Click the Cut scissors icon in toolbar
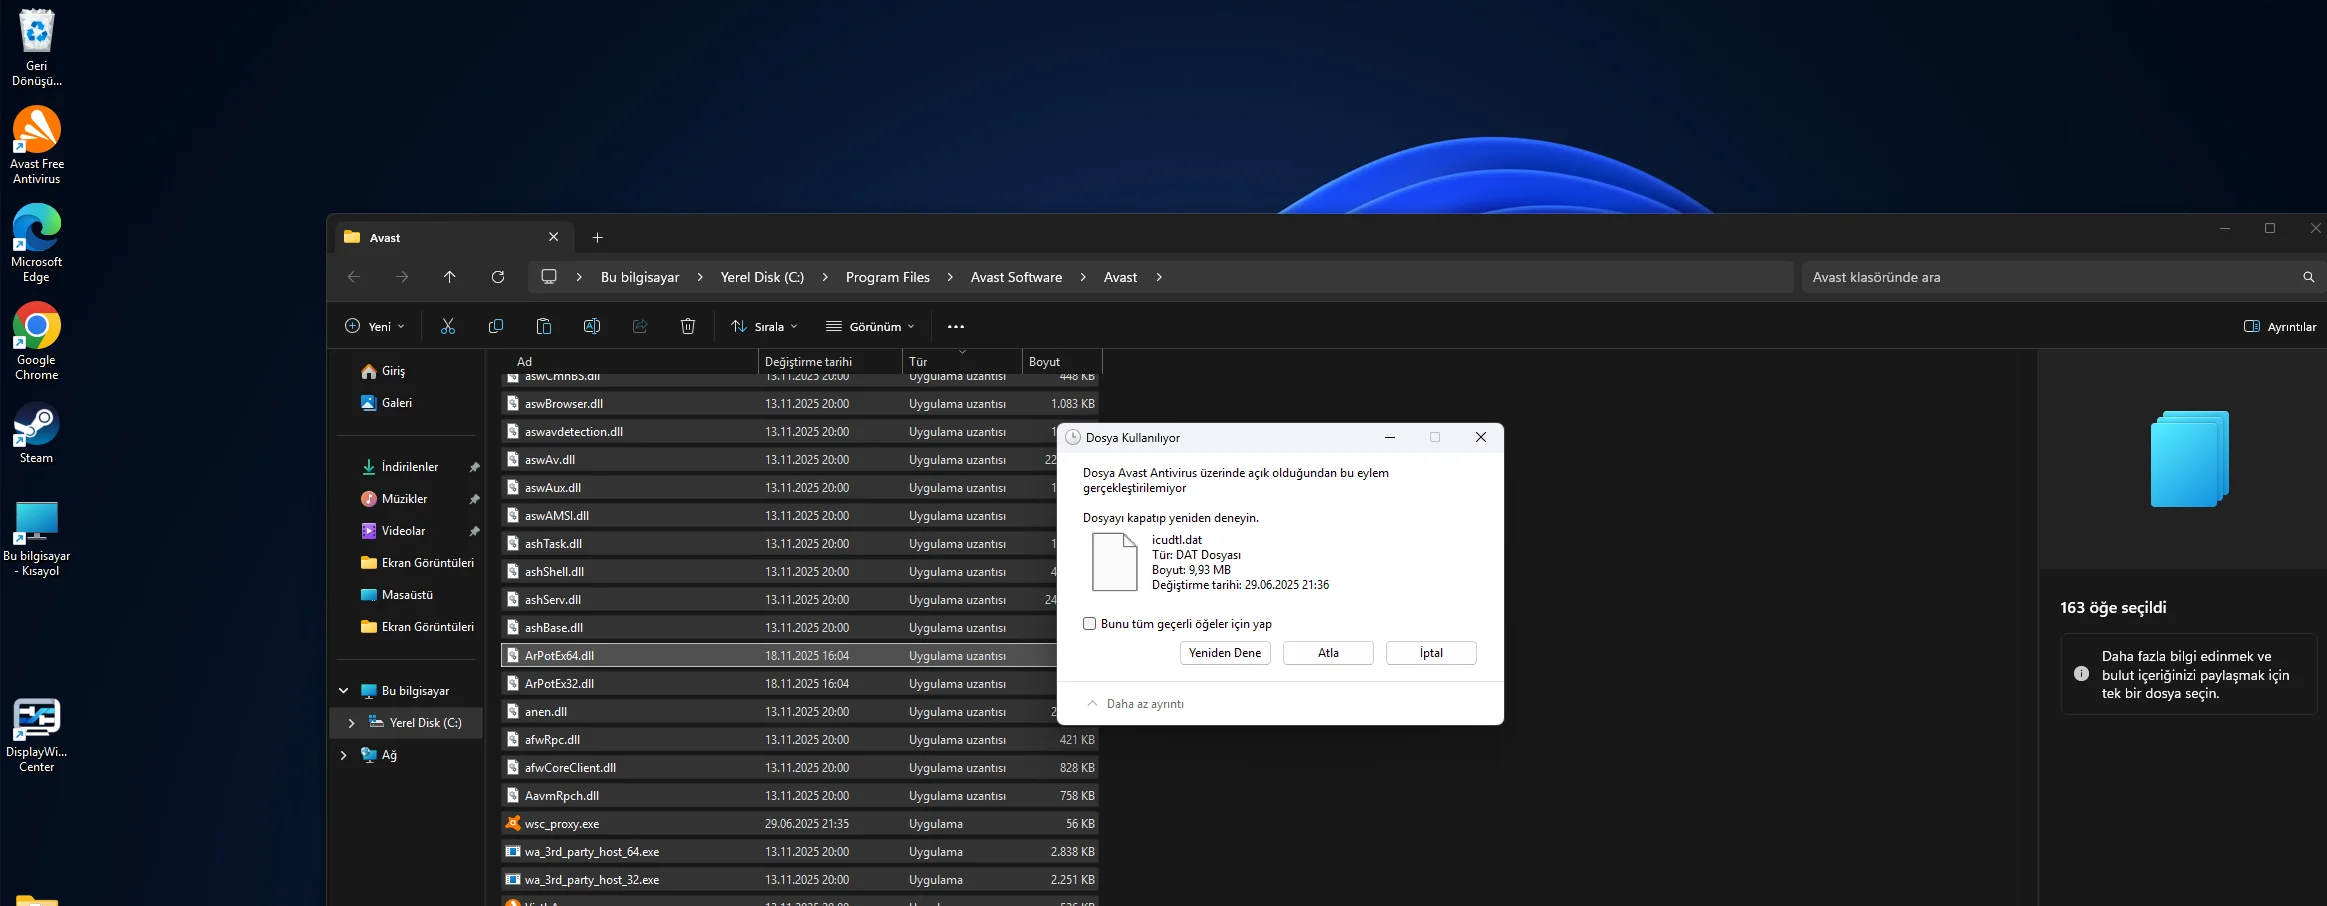The width and height of the screenshot is (2327, 906). pos(448,326)
